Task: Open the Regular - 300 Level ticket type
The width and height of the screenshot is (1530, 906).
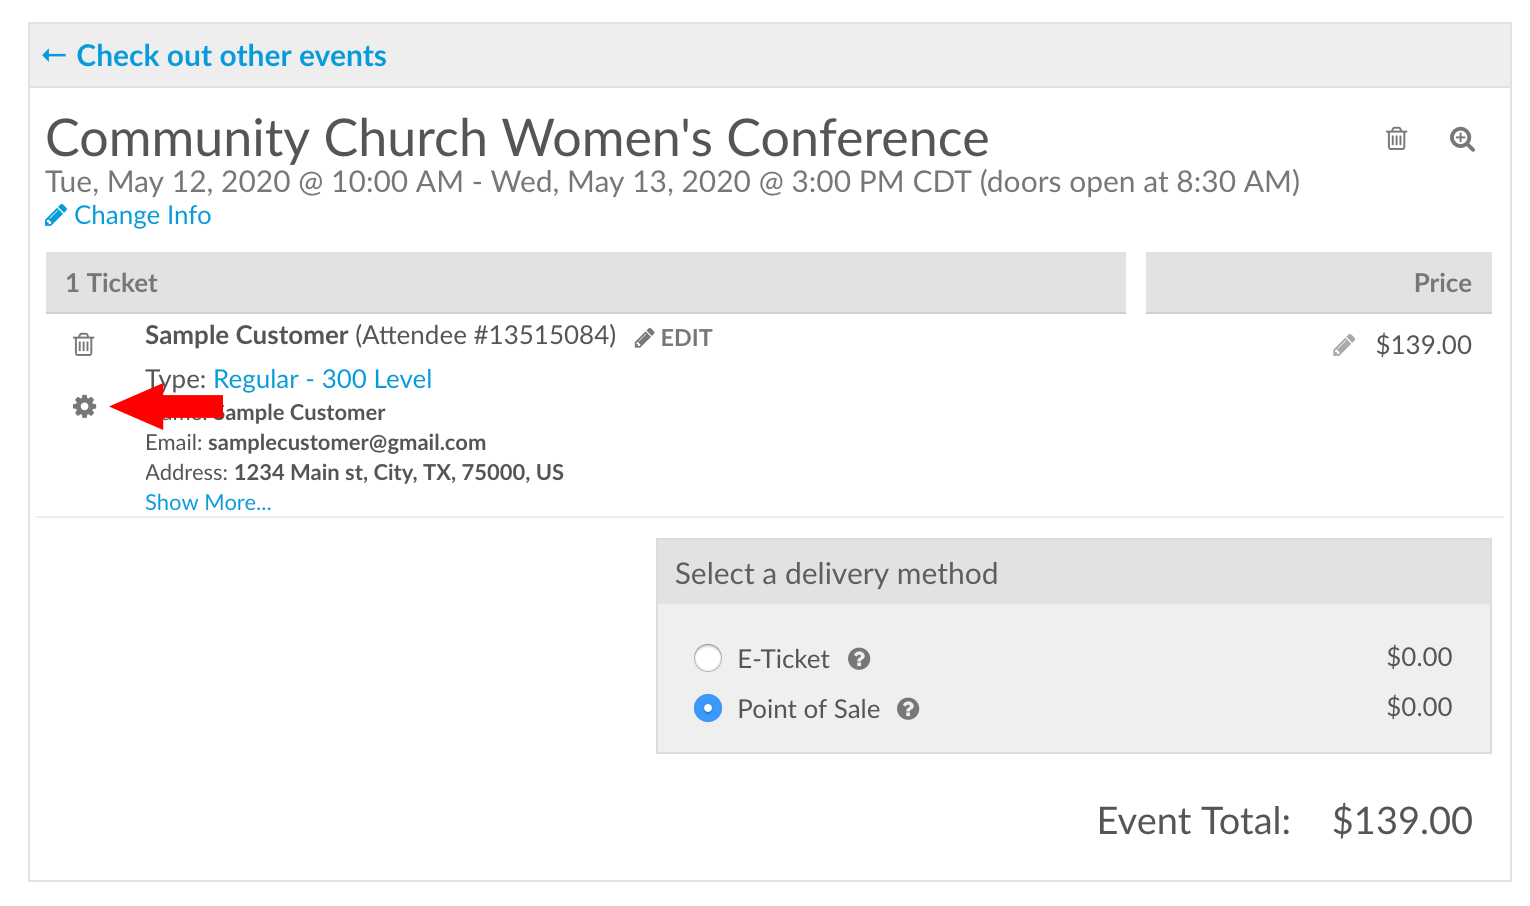Action: point(322,378)
